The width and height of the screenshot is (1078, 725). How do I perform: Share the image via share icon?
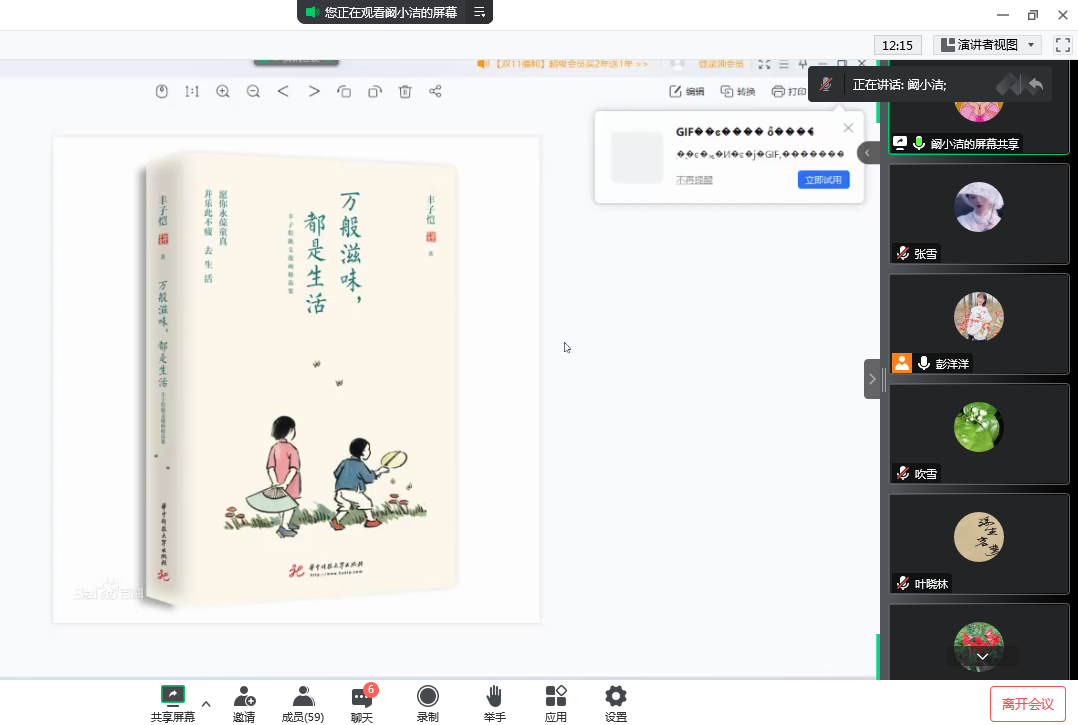point(435,91)
